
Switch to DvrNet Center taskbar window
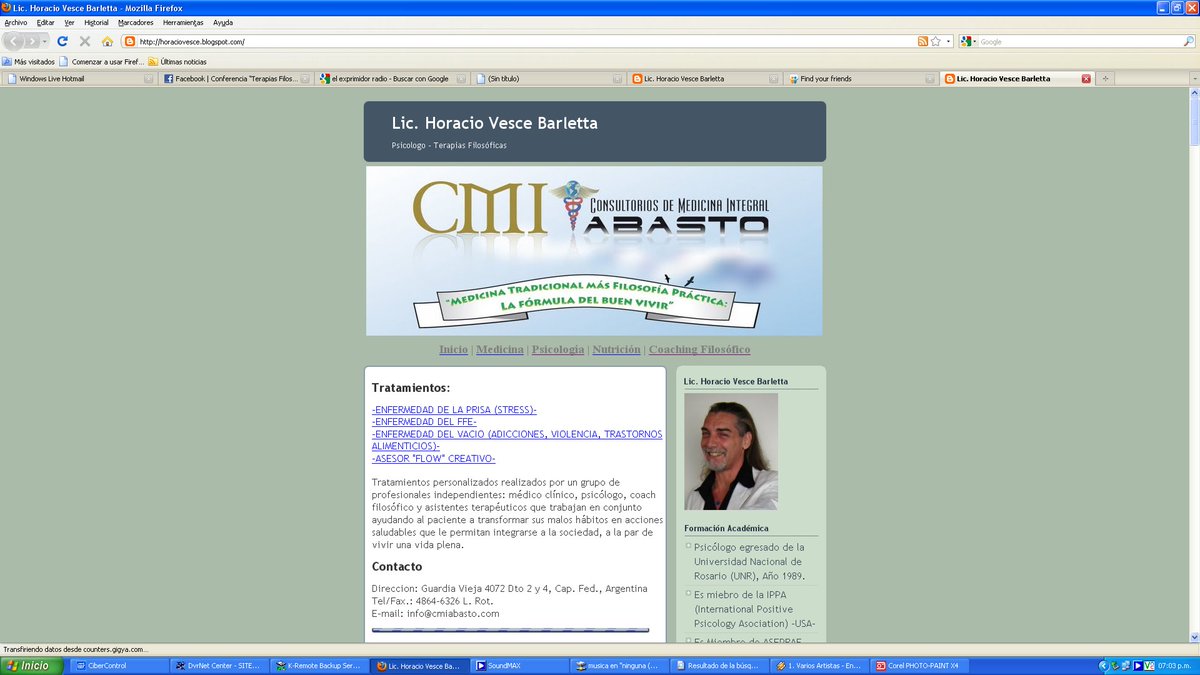click(220, 665)
